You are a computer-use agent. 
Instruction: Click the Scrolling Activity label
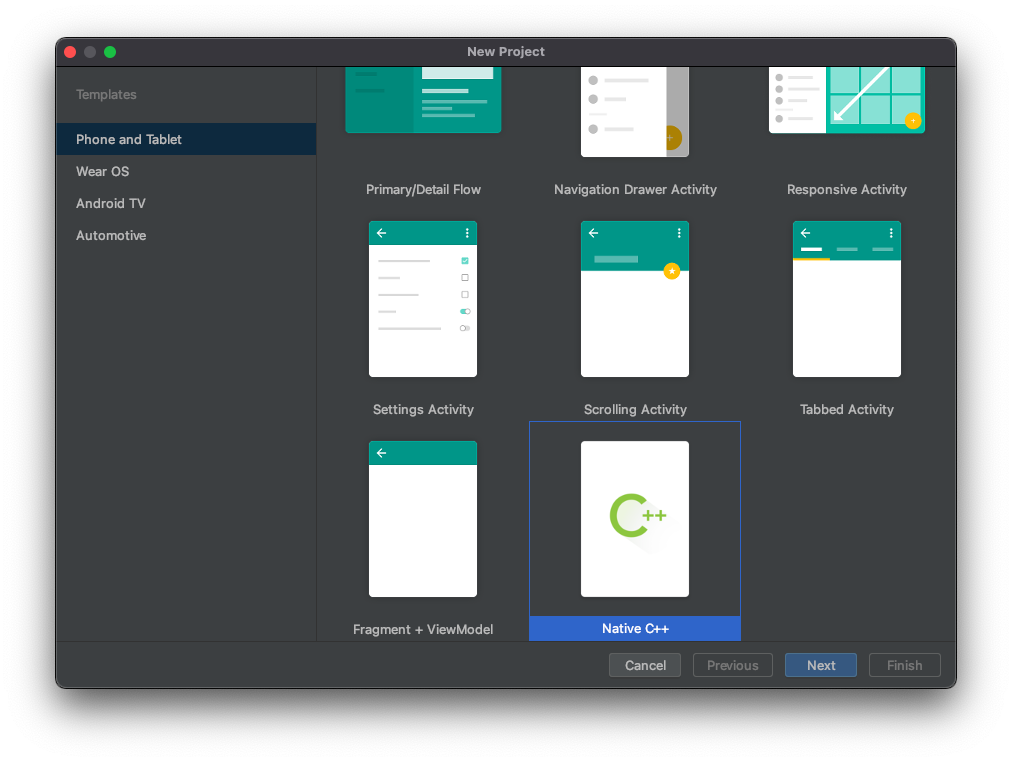[x=635, y=410]
